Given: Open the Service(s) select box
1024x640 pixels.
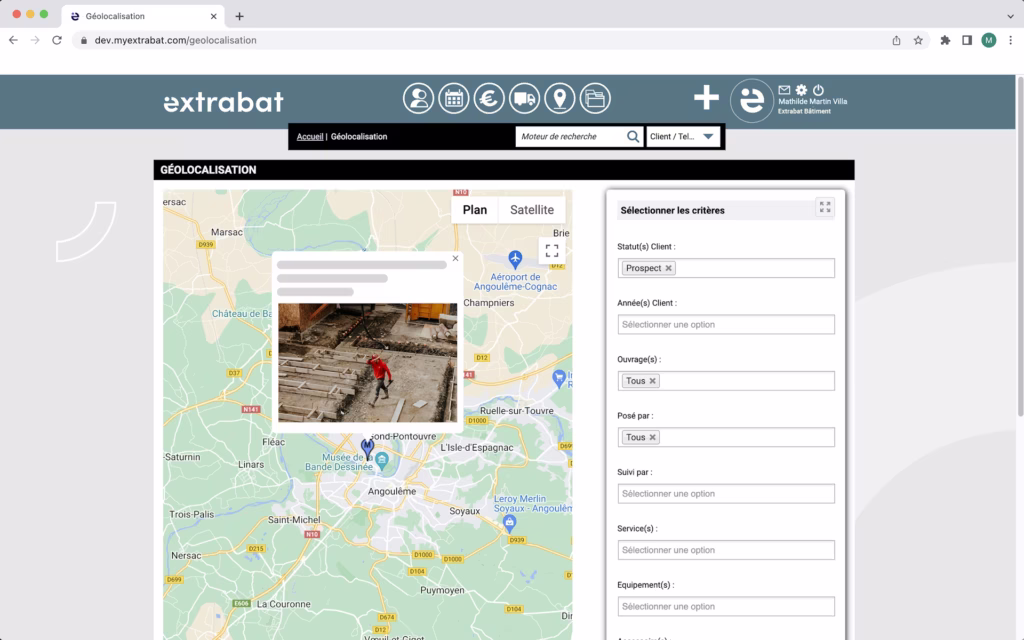Looking at the screenshot, I should coord(726,550).
